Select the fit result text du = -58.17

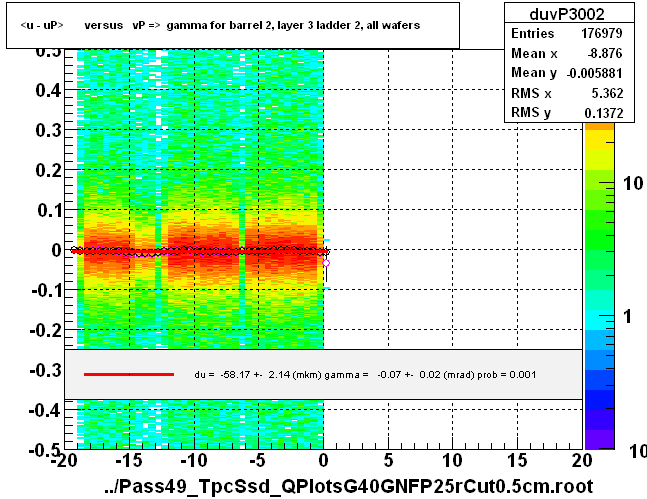[365, 375]
